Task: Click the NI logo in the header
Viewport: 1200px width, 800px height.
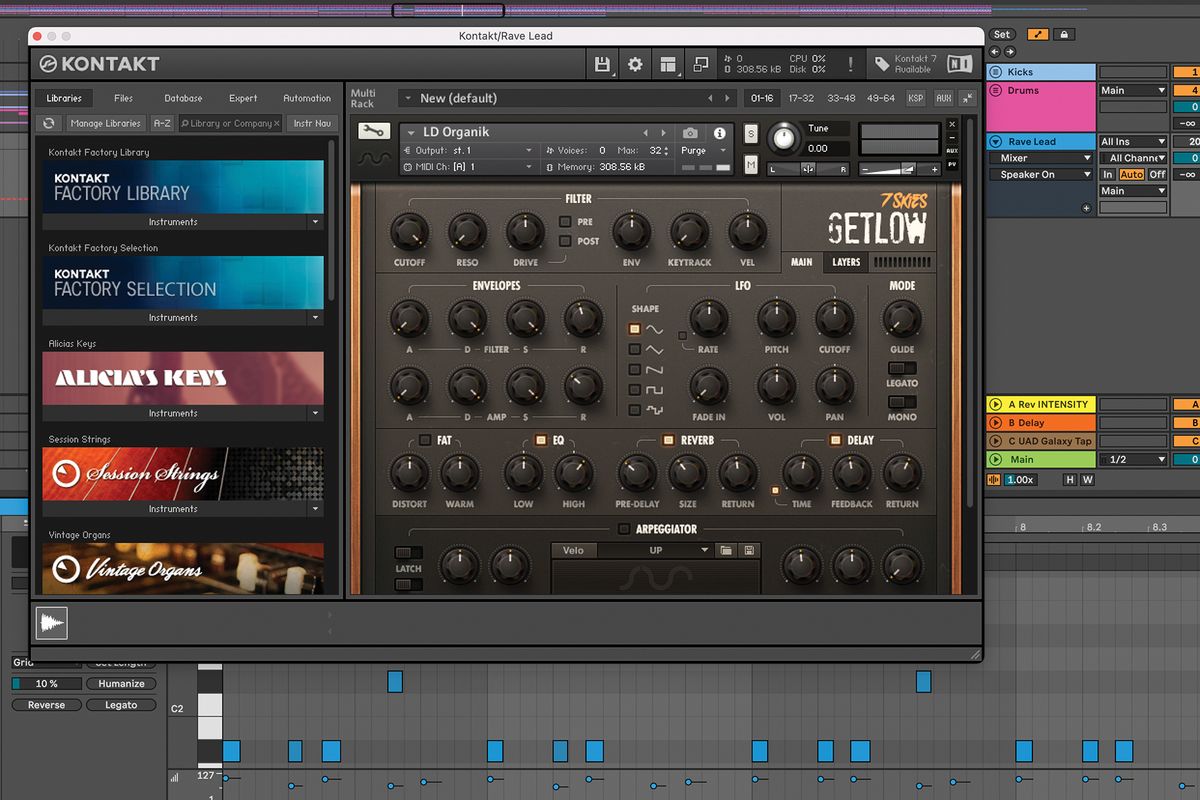Action: click(959, 63)
